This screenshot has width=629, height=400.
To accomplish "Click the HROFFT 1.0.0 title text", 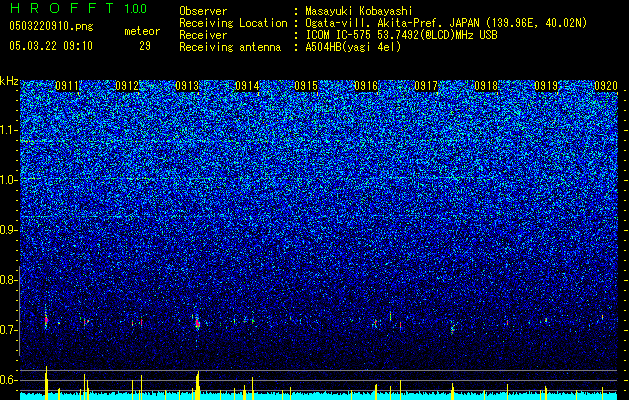I will click(x=78, y=8).
